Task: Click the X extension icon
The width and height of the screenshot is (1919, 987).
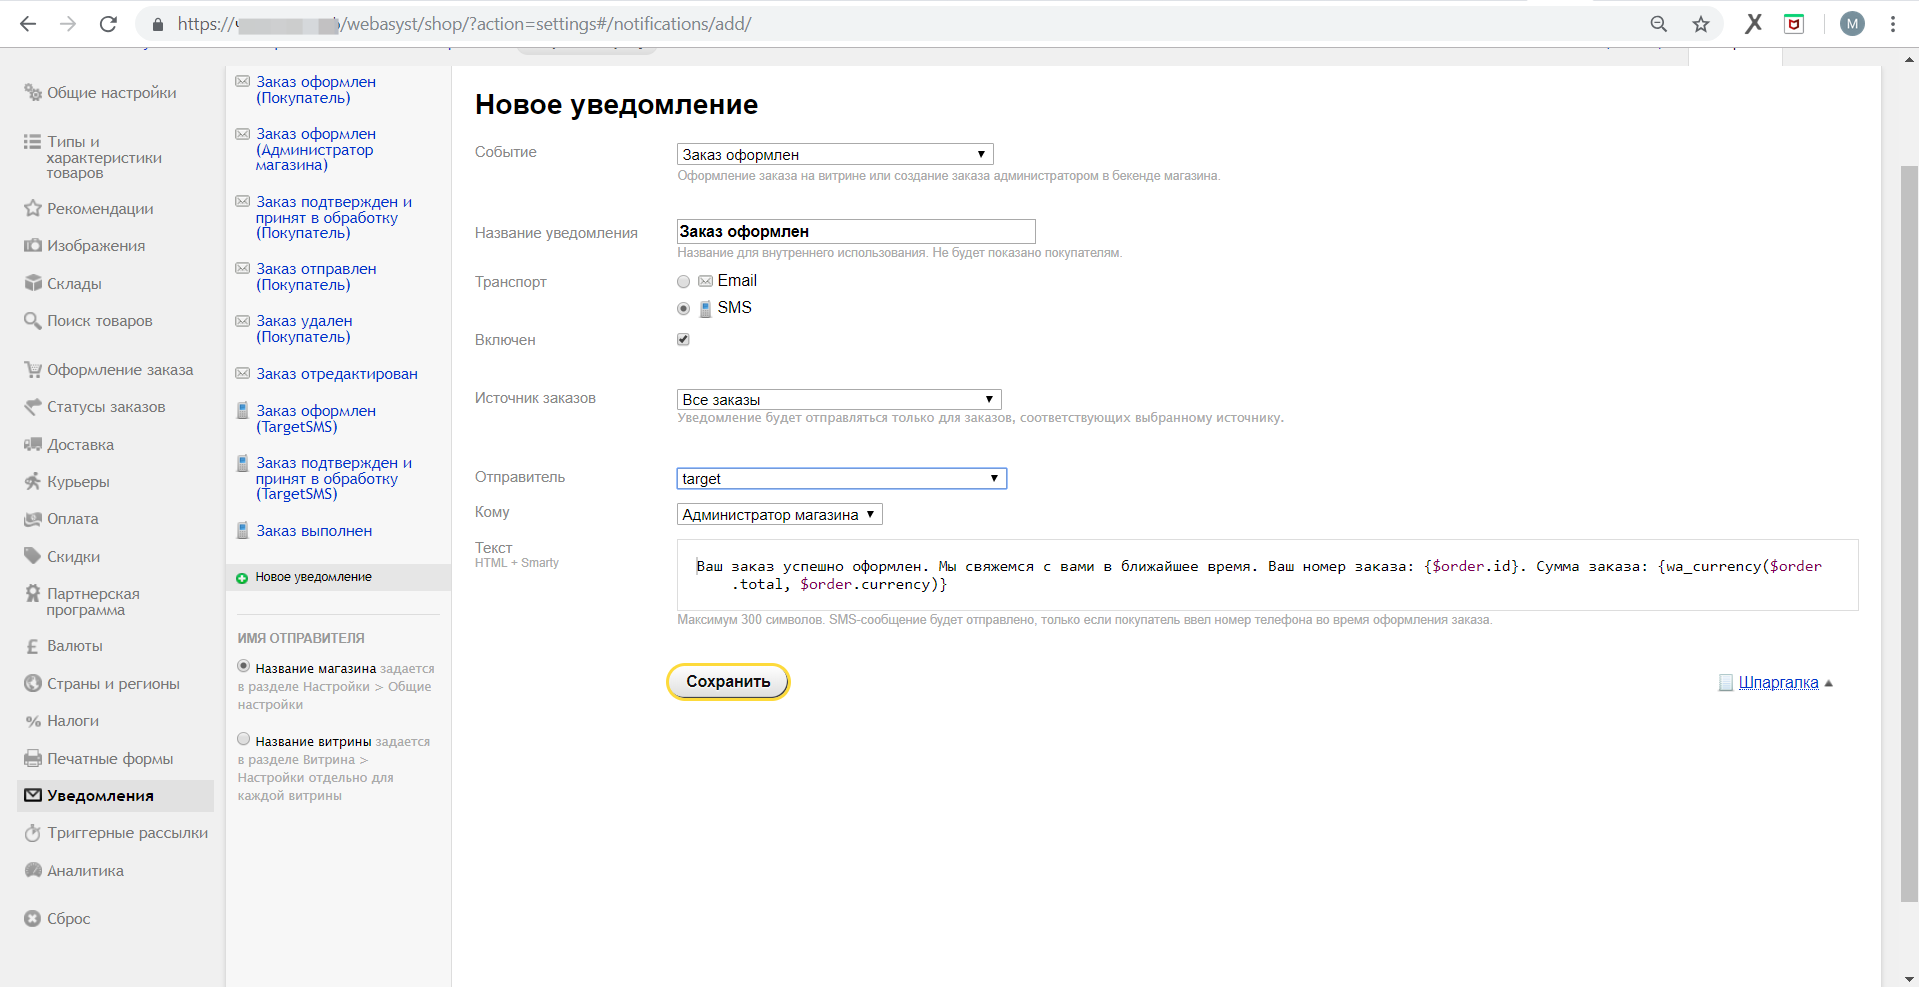Action: coord(1754,24)
